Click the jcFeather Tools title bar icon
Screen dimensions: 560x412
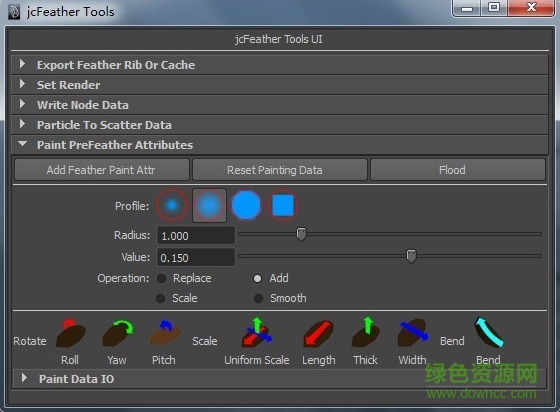14,12
